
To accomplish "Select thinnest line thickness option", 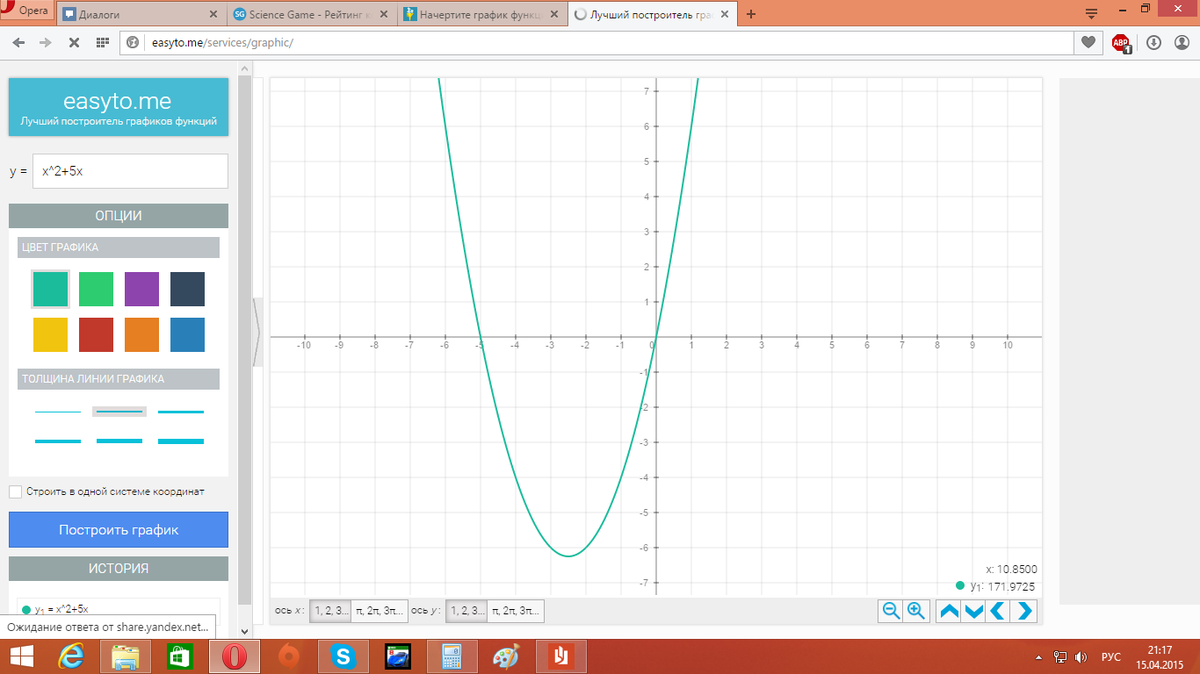I will point(58,411).
